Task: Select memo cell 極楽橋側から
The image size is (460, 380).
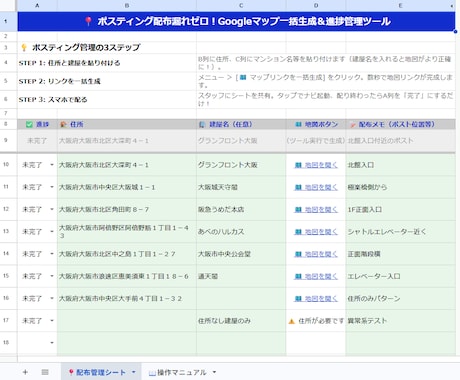Action: point(400,187)
